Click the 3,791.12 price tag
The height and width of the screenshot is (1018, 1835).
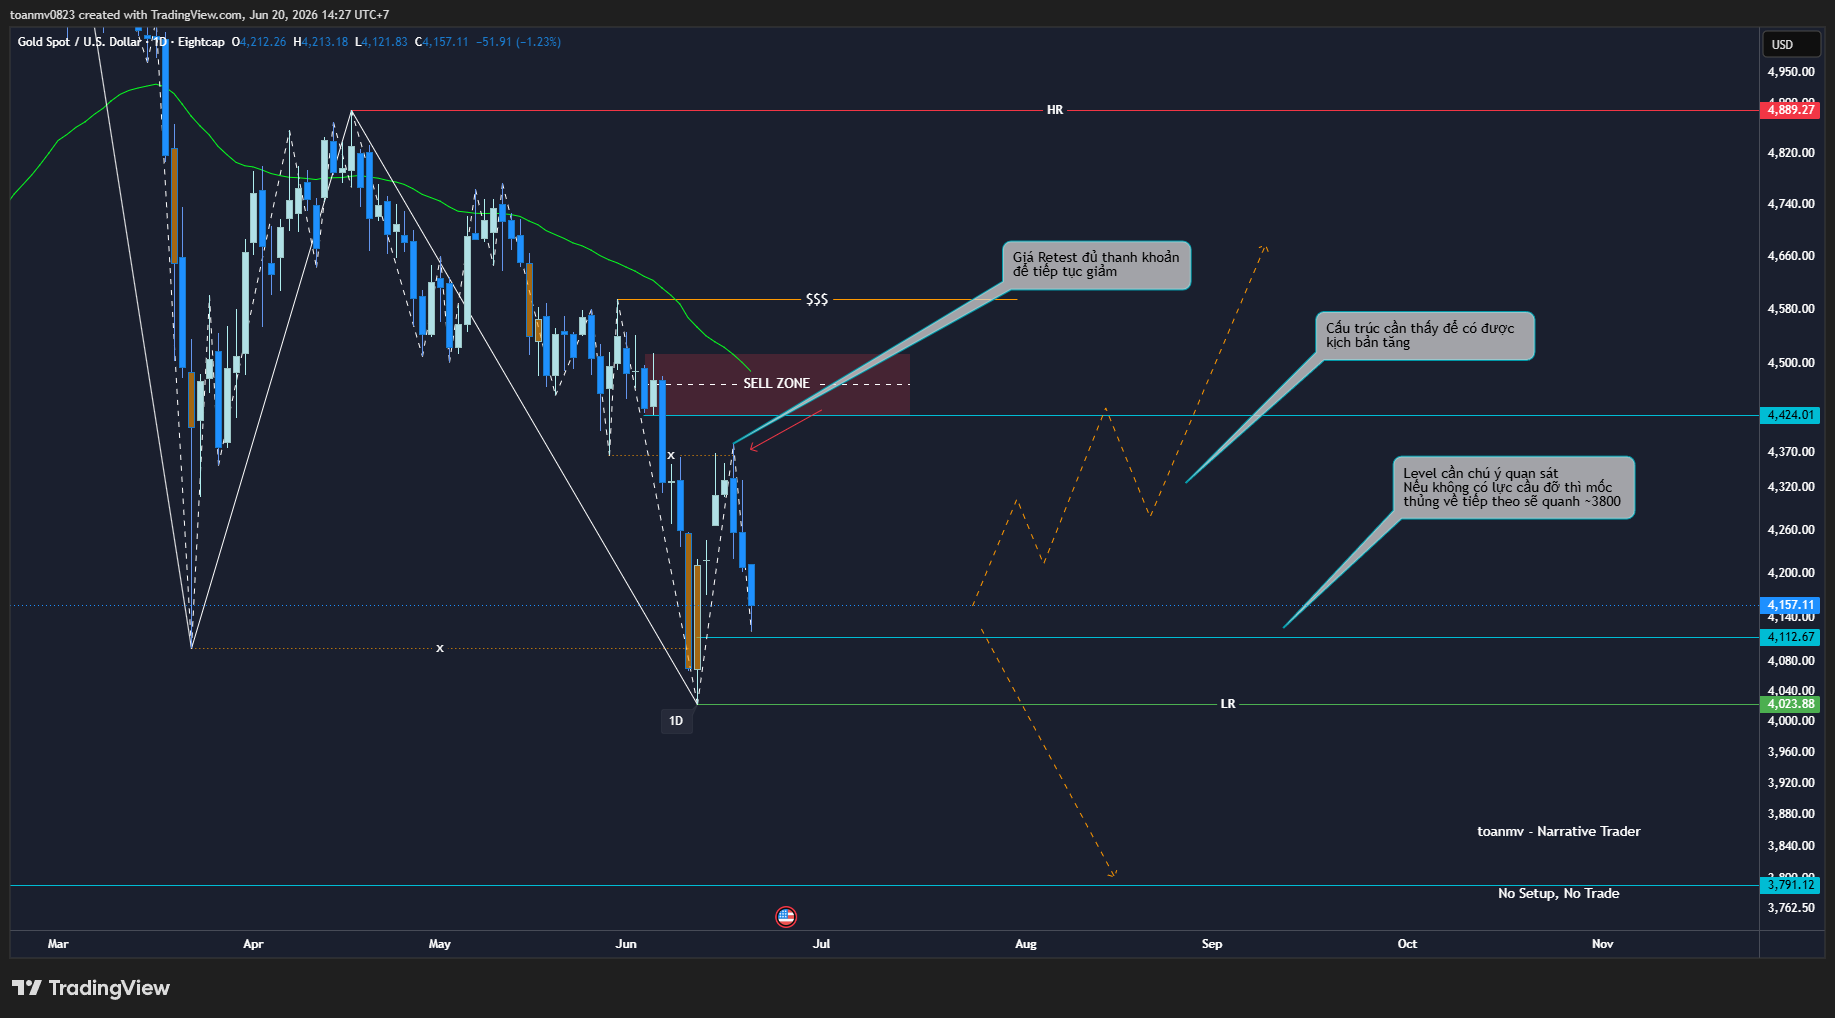(x=1790, y=885)
